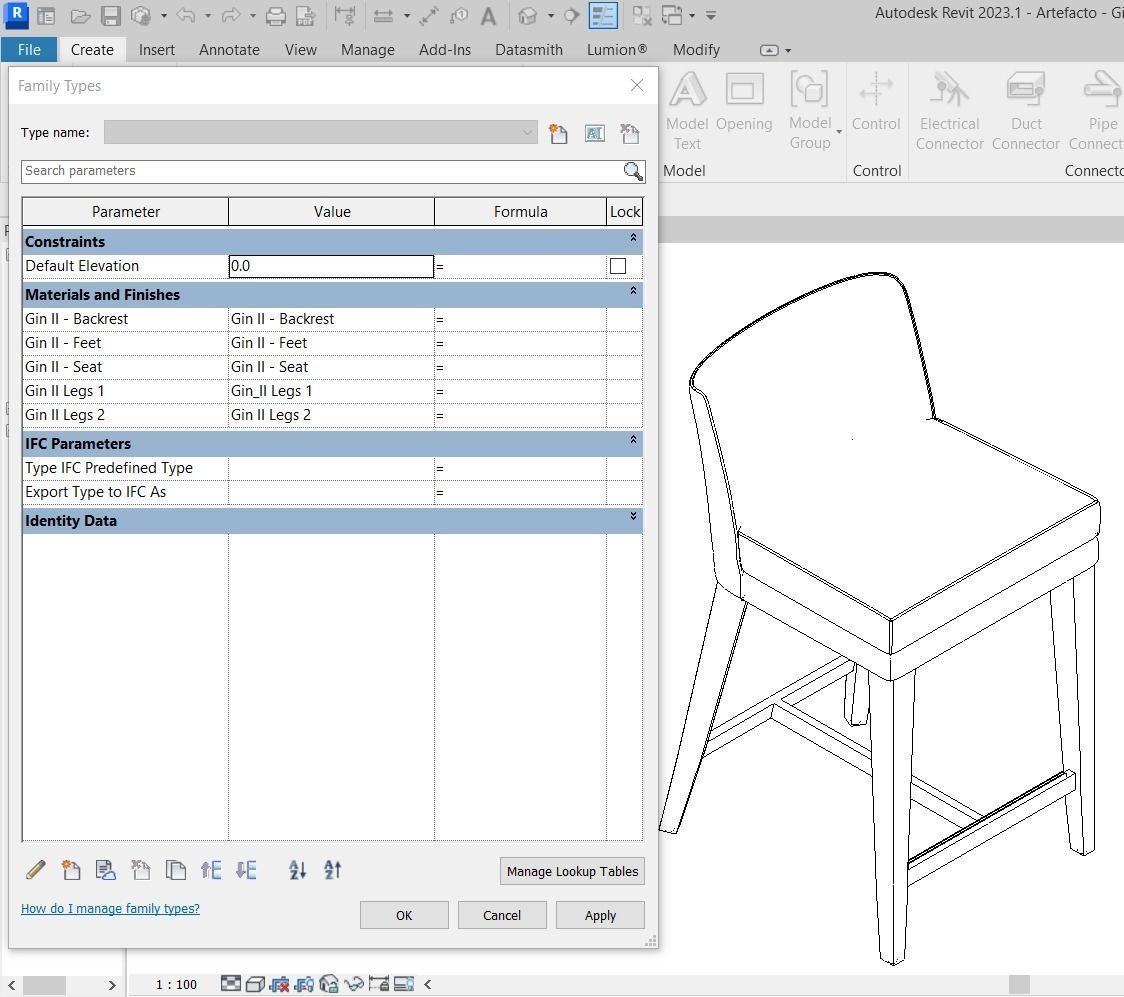Collapse the IFC Parameters group
This screenshot has height=997, width=1124.
pos(633,439)
